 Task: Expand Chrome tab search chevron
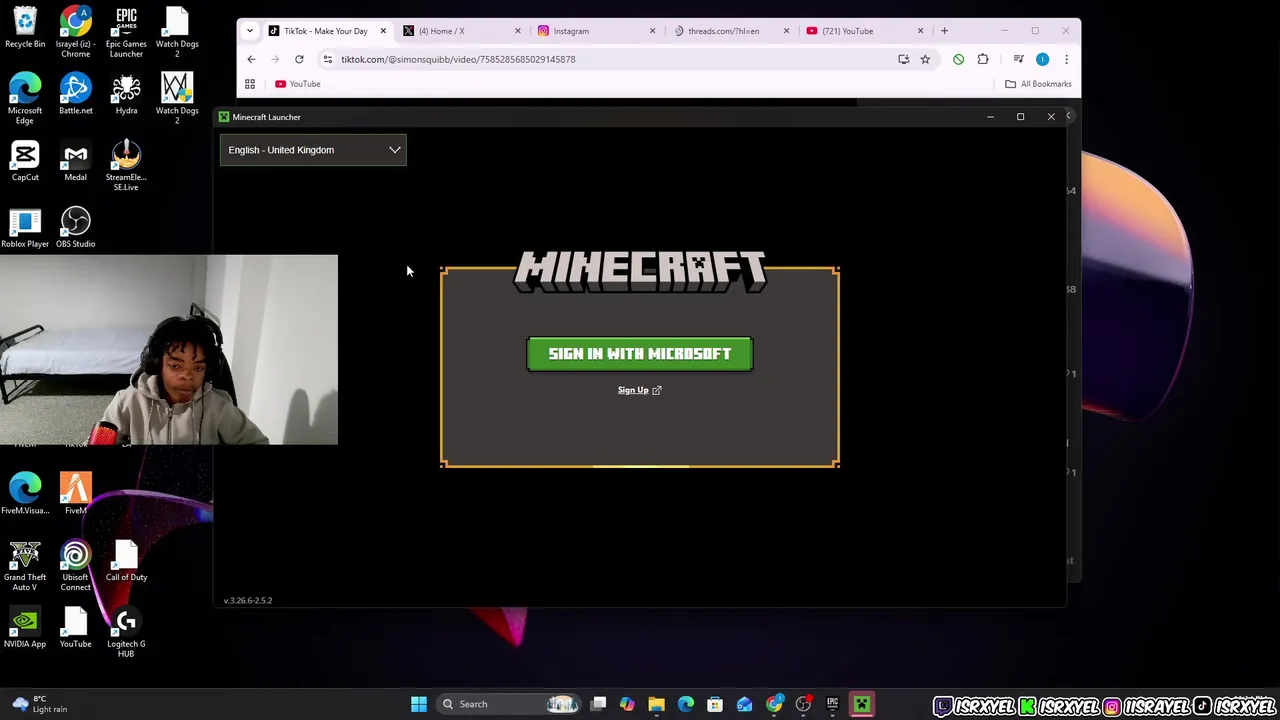[250, 31]
